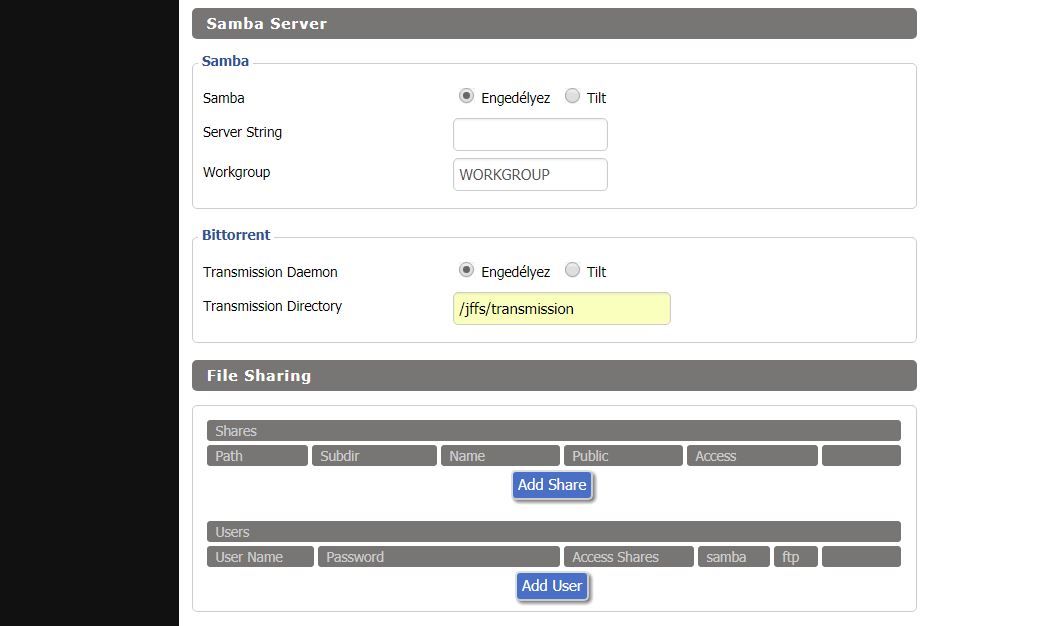Click the Access Shares column header
This screenshot has height=626, width=1048.
[628, 557]
